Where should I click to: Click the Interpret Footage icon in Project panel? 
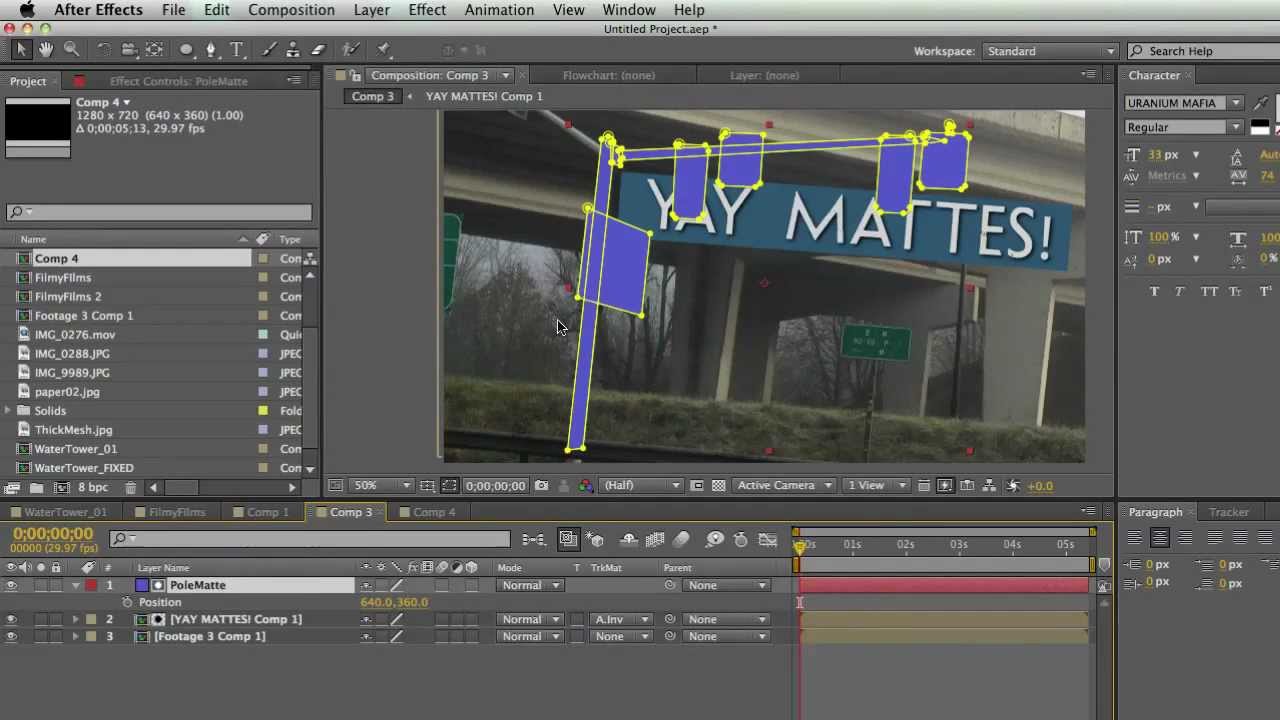[12, 488]
